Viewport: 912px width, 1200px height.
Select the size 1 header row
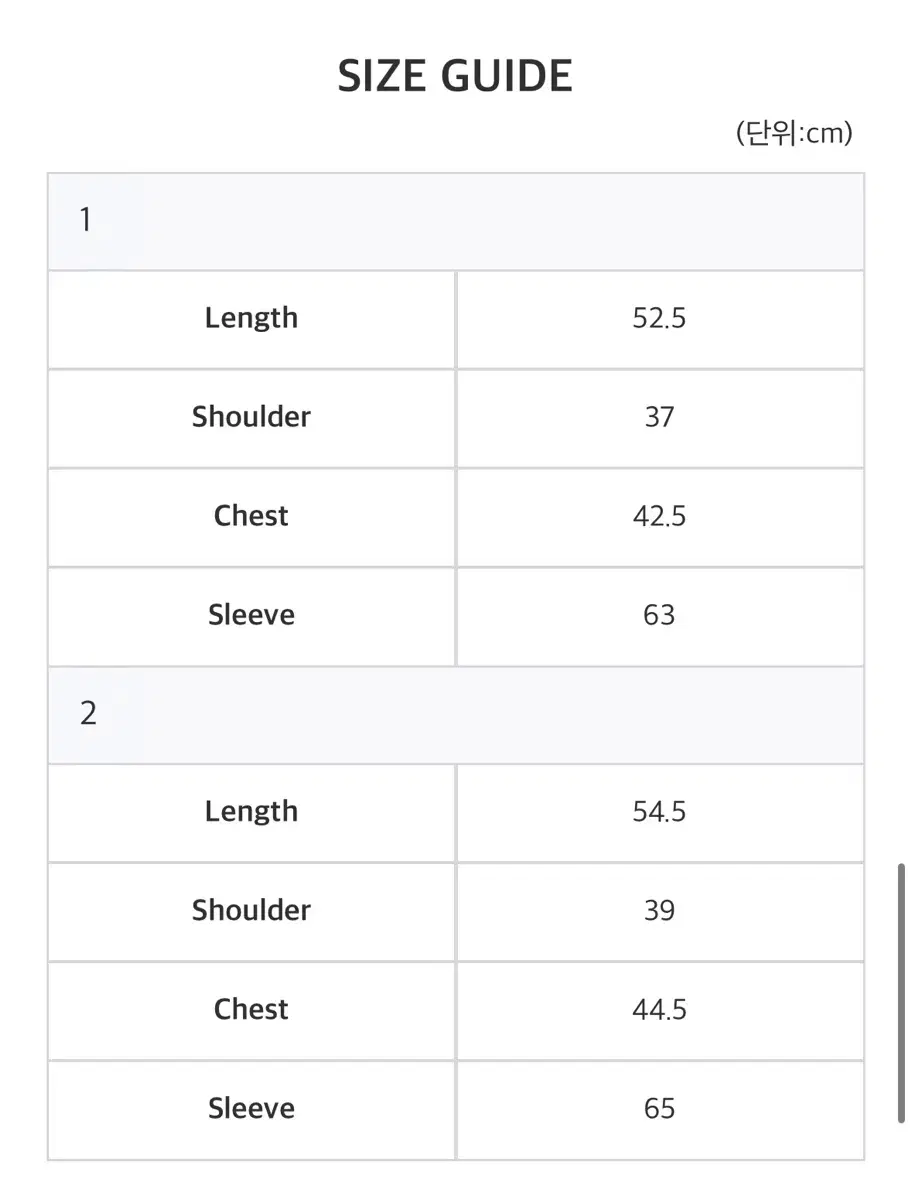(456, 221)
